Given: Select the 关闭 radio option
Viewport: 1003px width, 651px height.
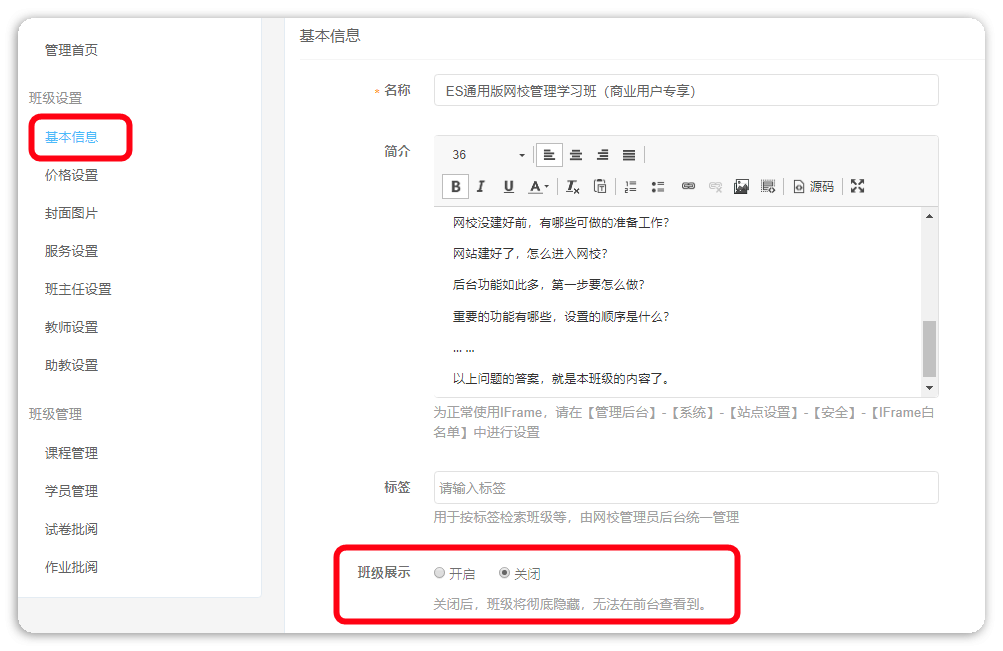Looking at the screenshot, I should [505, 574].
